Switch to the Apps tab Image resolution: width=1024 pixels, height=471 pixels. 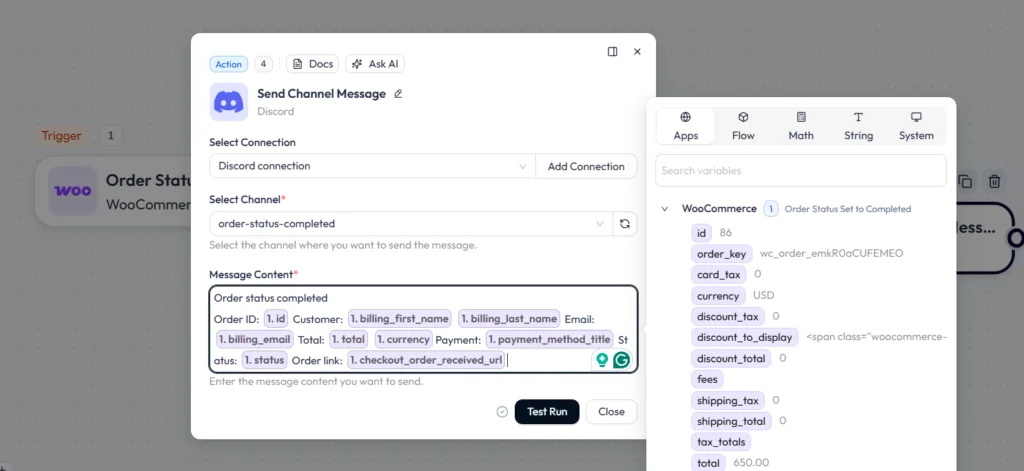tap(686, 126)
